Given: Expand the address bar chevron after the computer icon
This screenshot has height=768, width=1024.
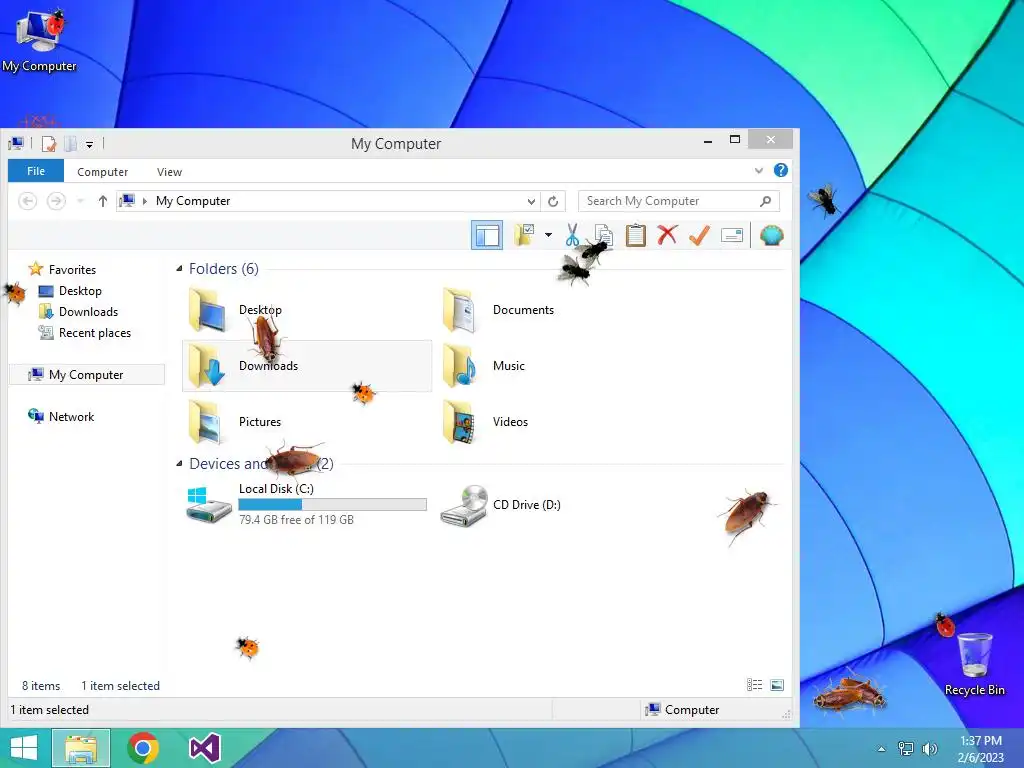Looking at the screenshot, I should 145,201.
